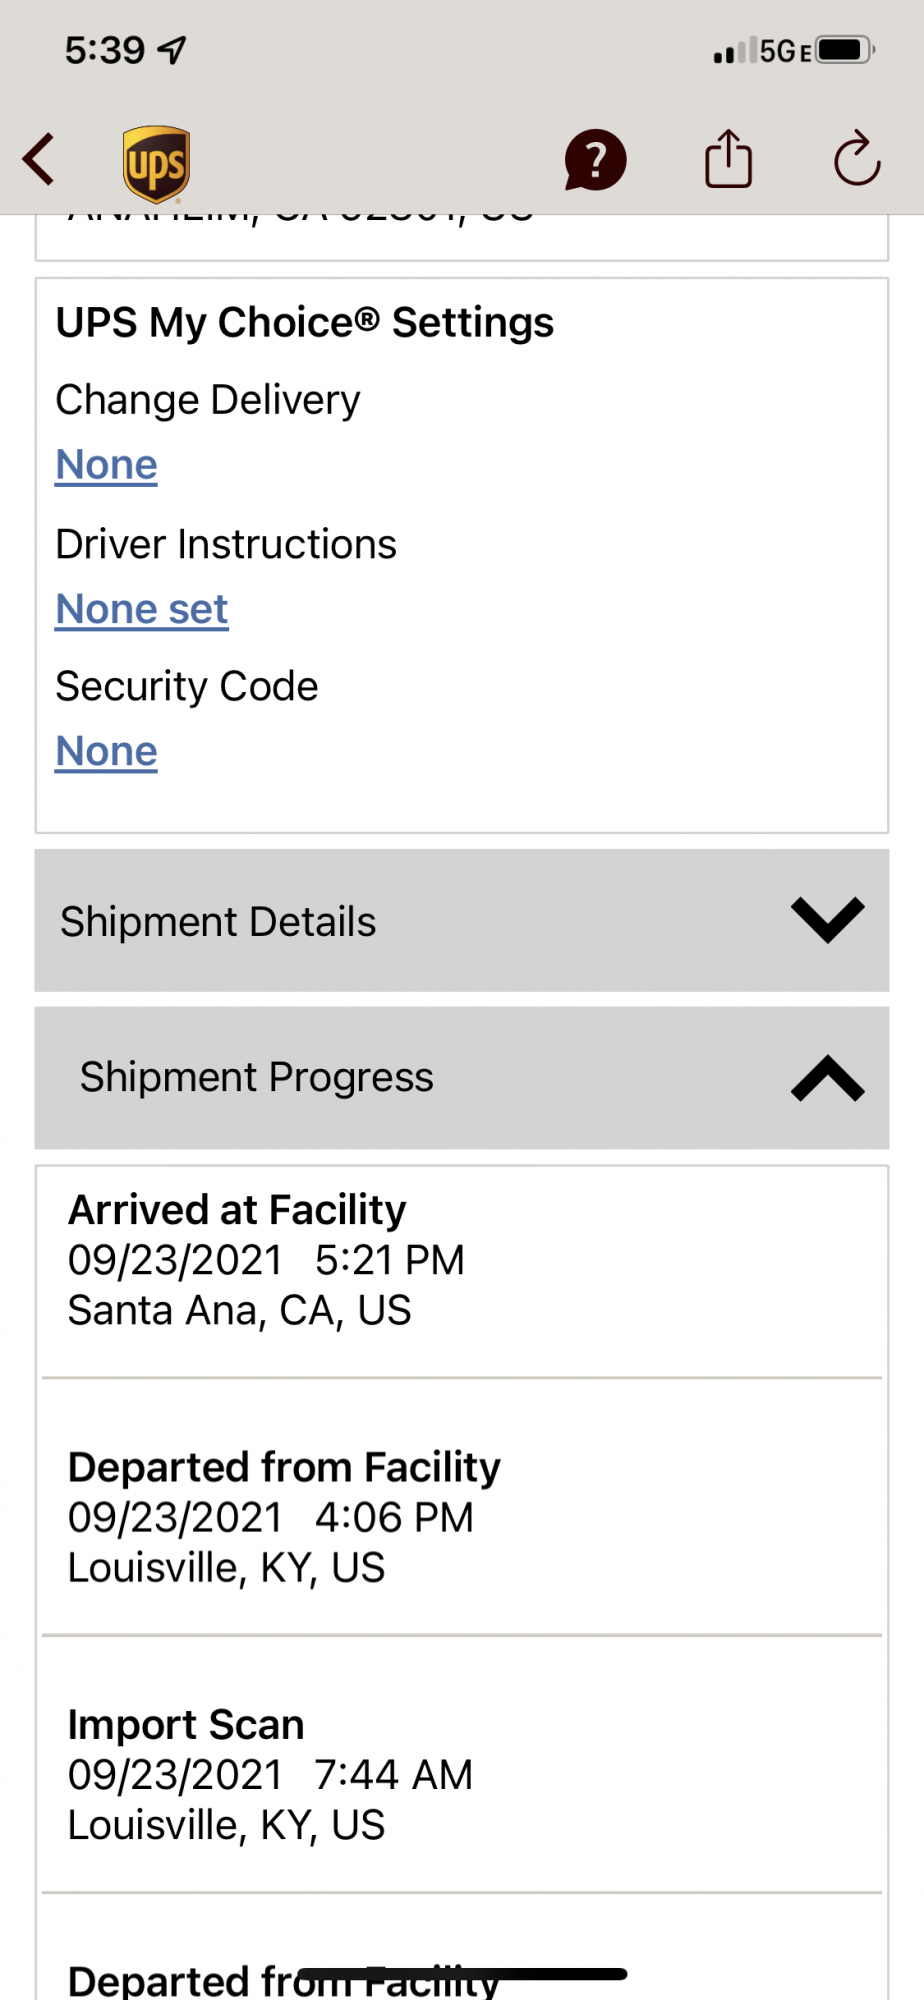The height and width of the screenshot is (2000, 924).
Task: Tap the battery status indicator
Action: pyautogui.click(x=845, y=50)
